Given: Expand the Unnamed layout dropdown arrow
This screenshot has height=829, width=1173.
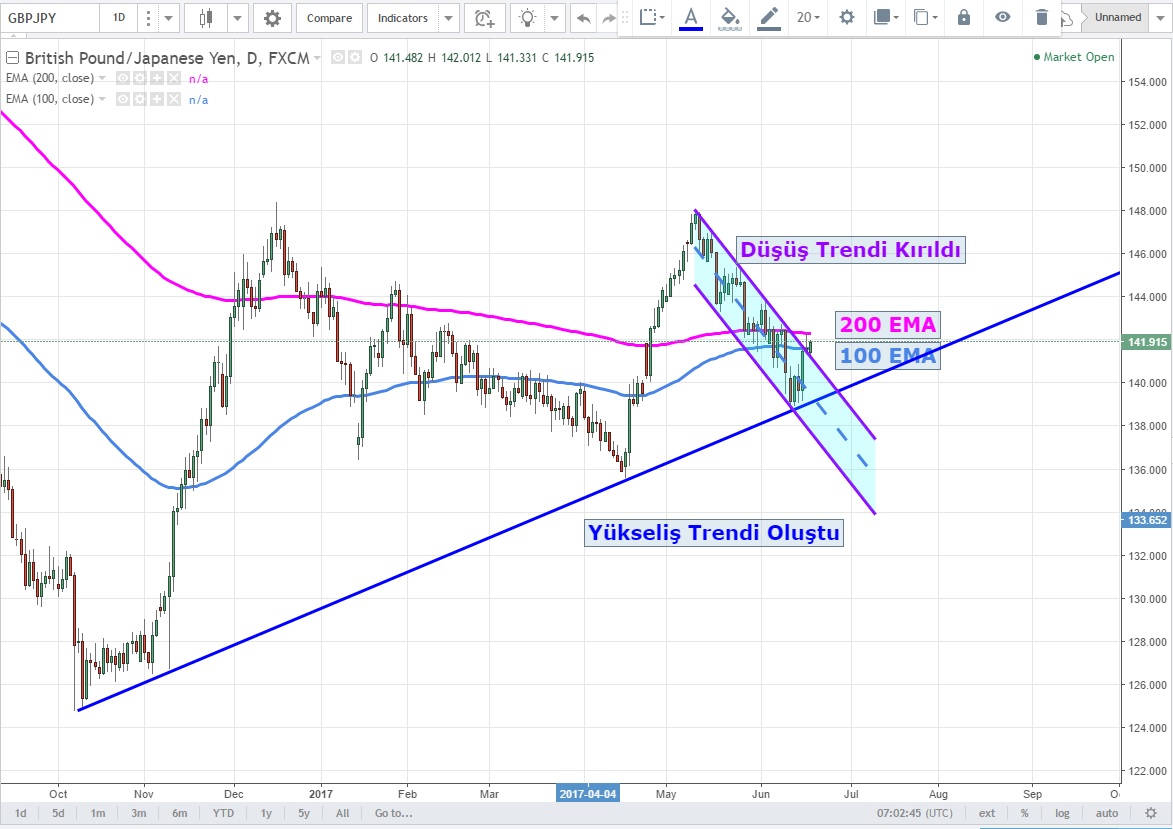Looking at the screenshot, I should 1159,18.
